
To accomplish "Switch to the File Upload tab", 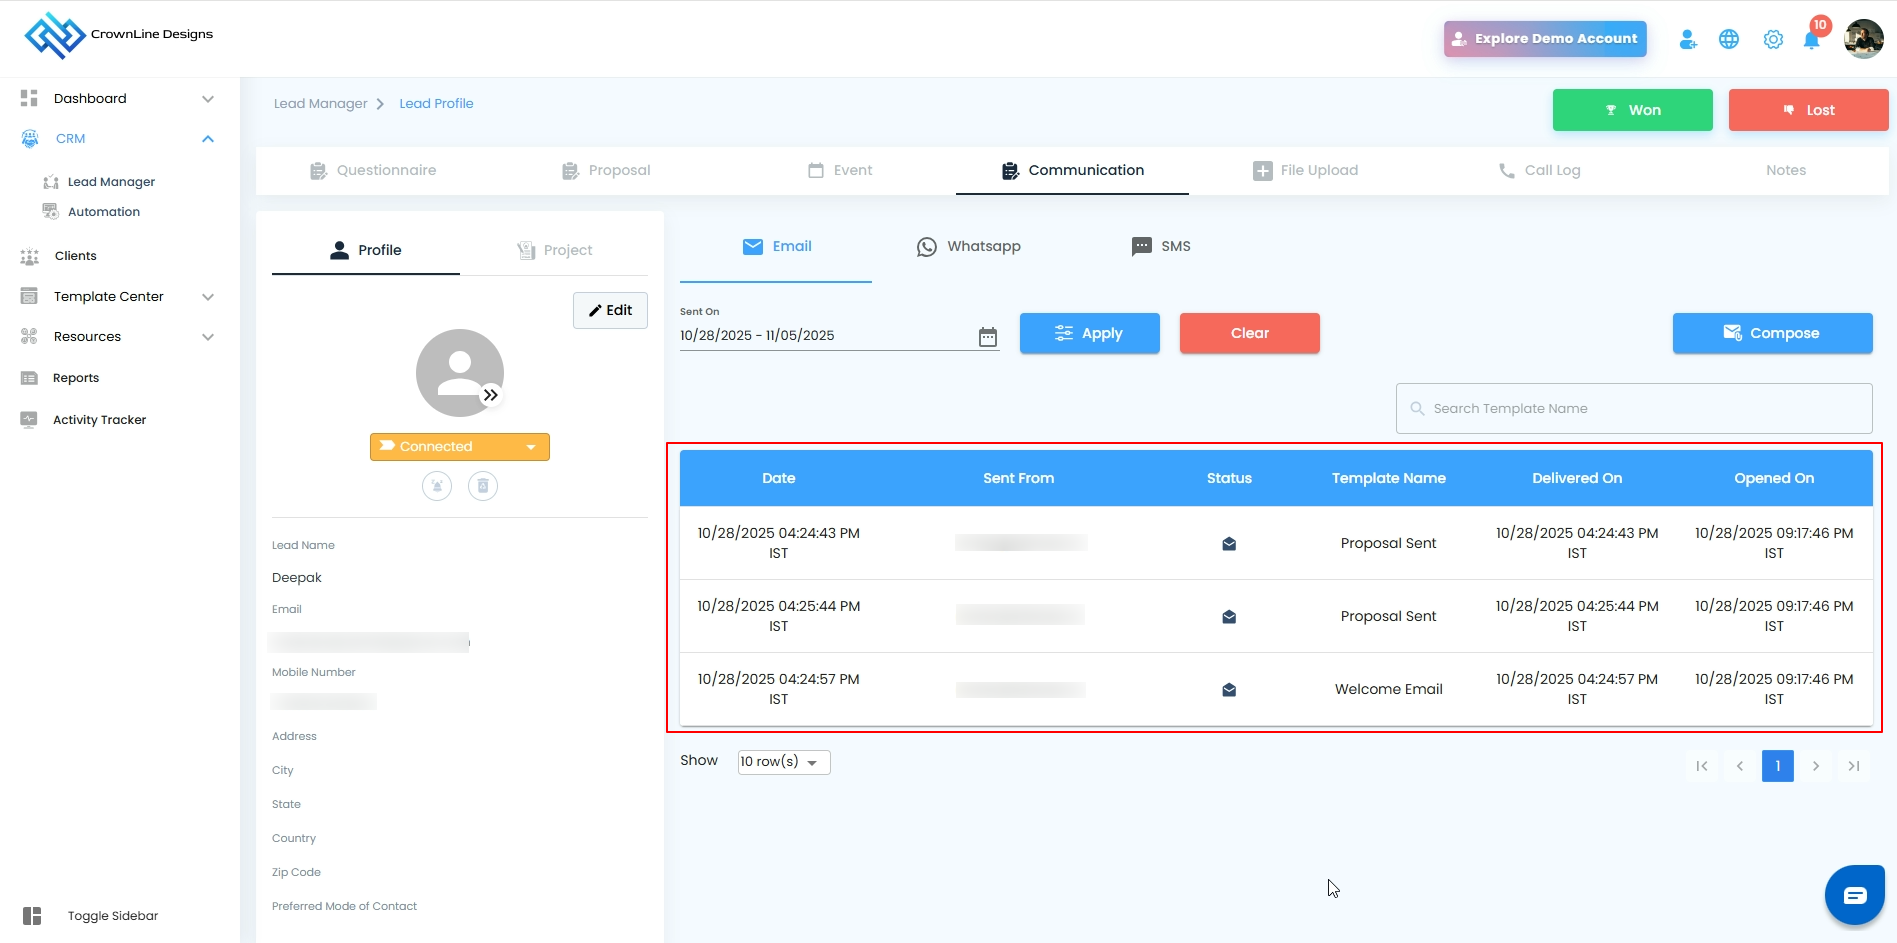I will 1306,171.
